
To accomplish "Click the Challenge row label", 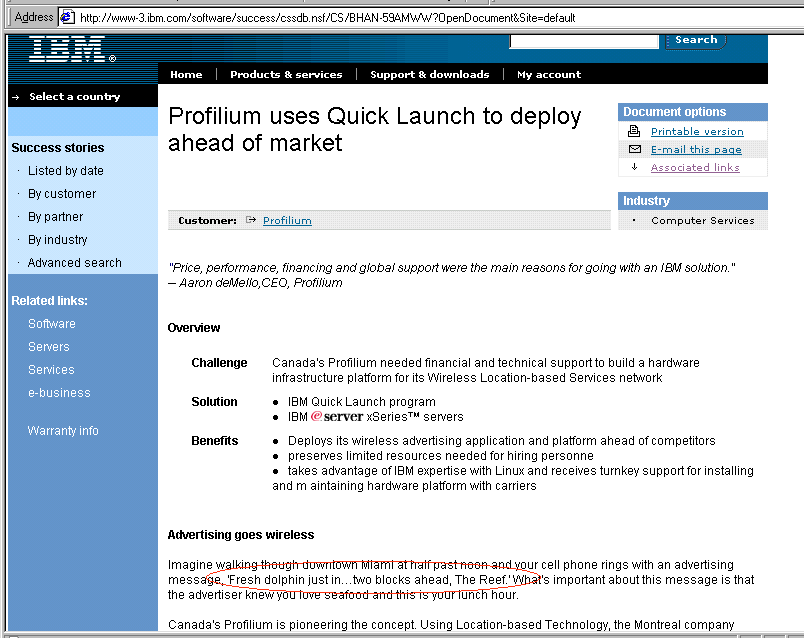I will [219, 363].
